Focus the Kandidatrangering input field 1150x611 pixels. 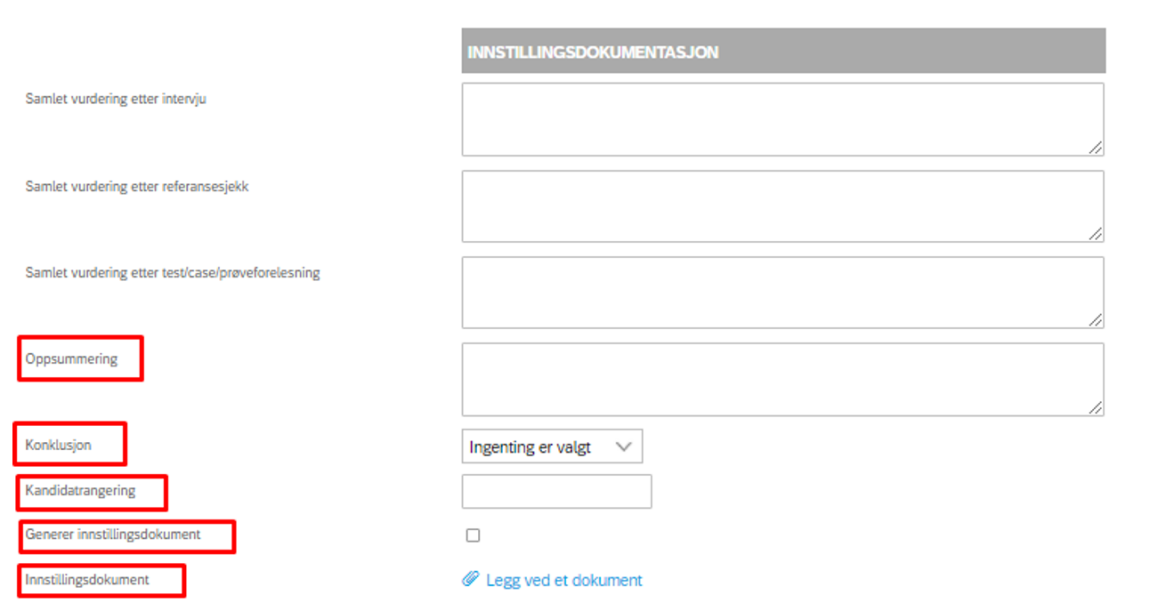click(x=557, y=491)
